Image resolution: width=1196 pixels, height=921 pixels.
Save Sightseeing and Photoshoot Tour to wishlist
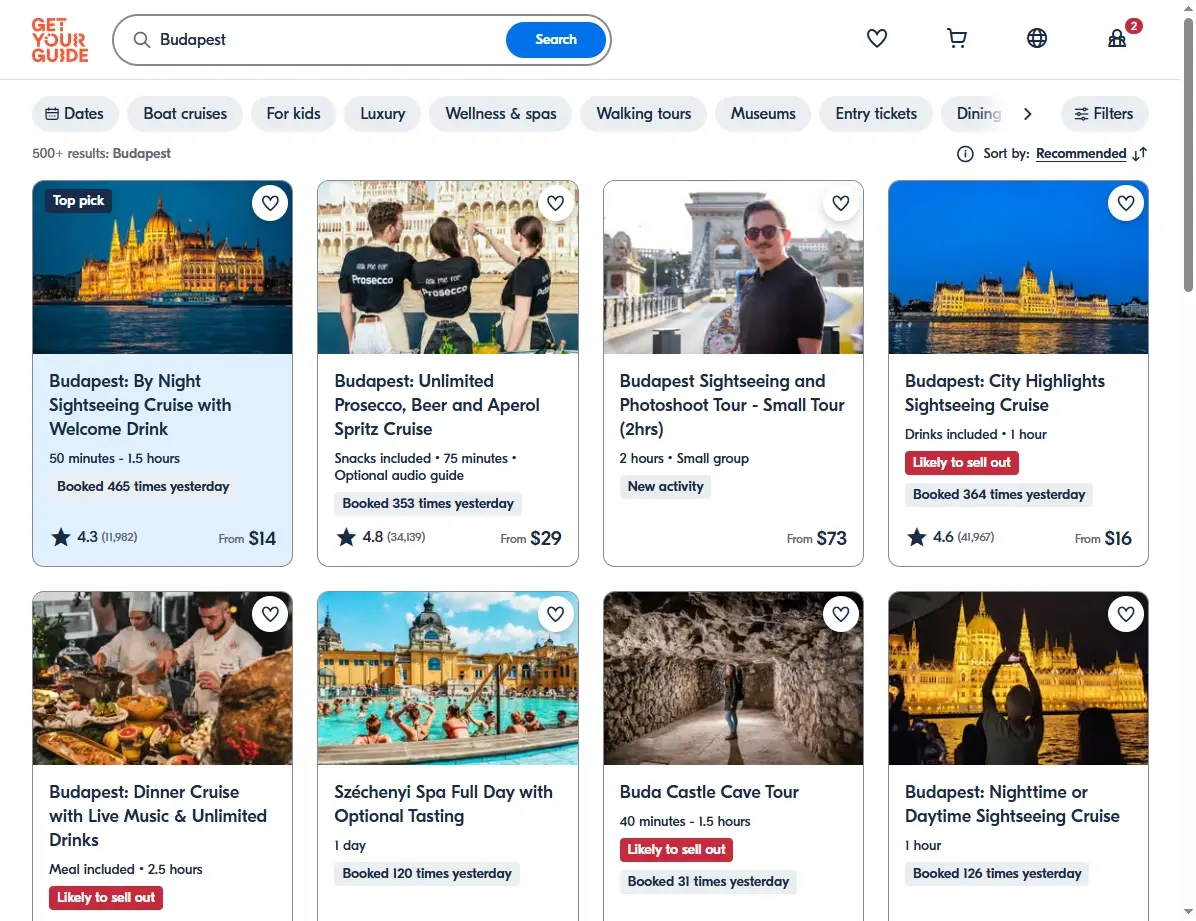pos(841,203)
